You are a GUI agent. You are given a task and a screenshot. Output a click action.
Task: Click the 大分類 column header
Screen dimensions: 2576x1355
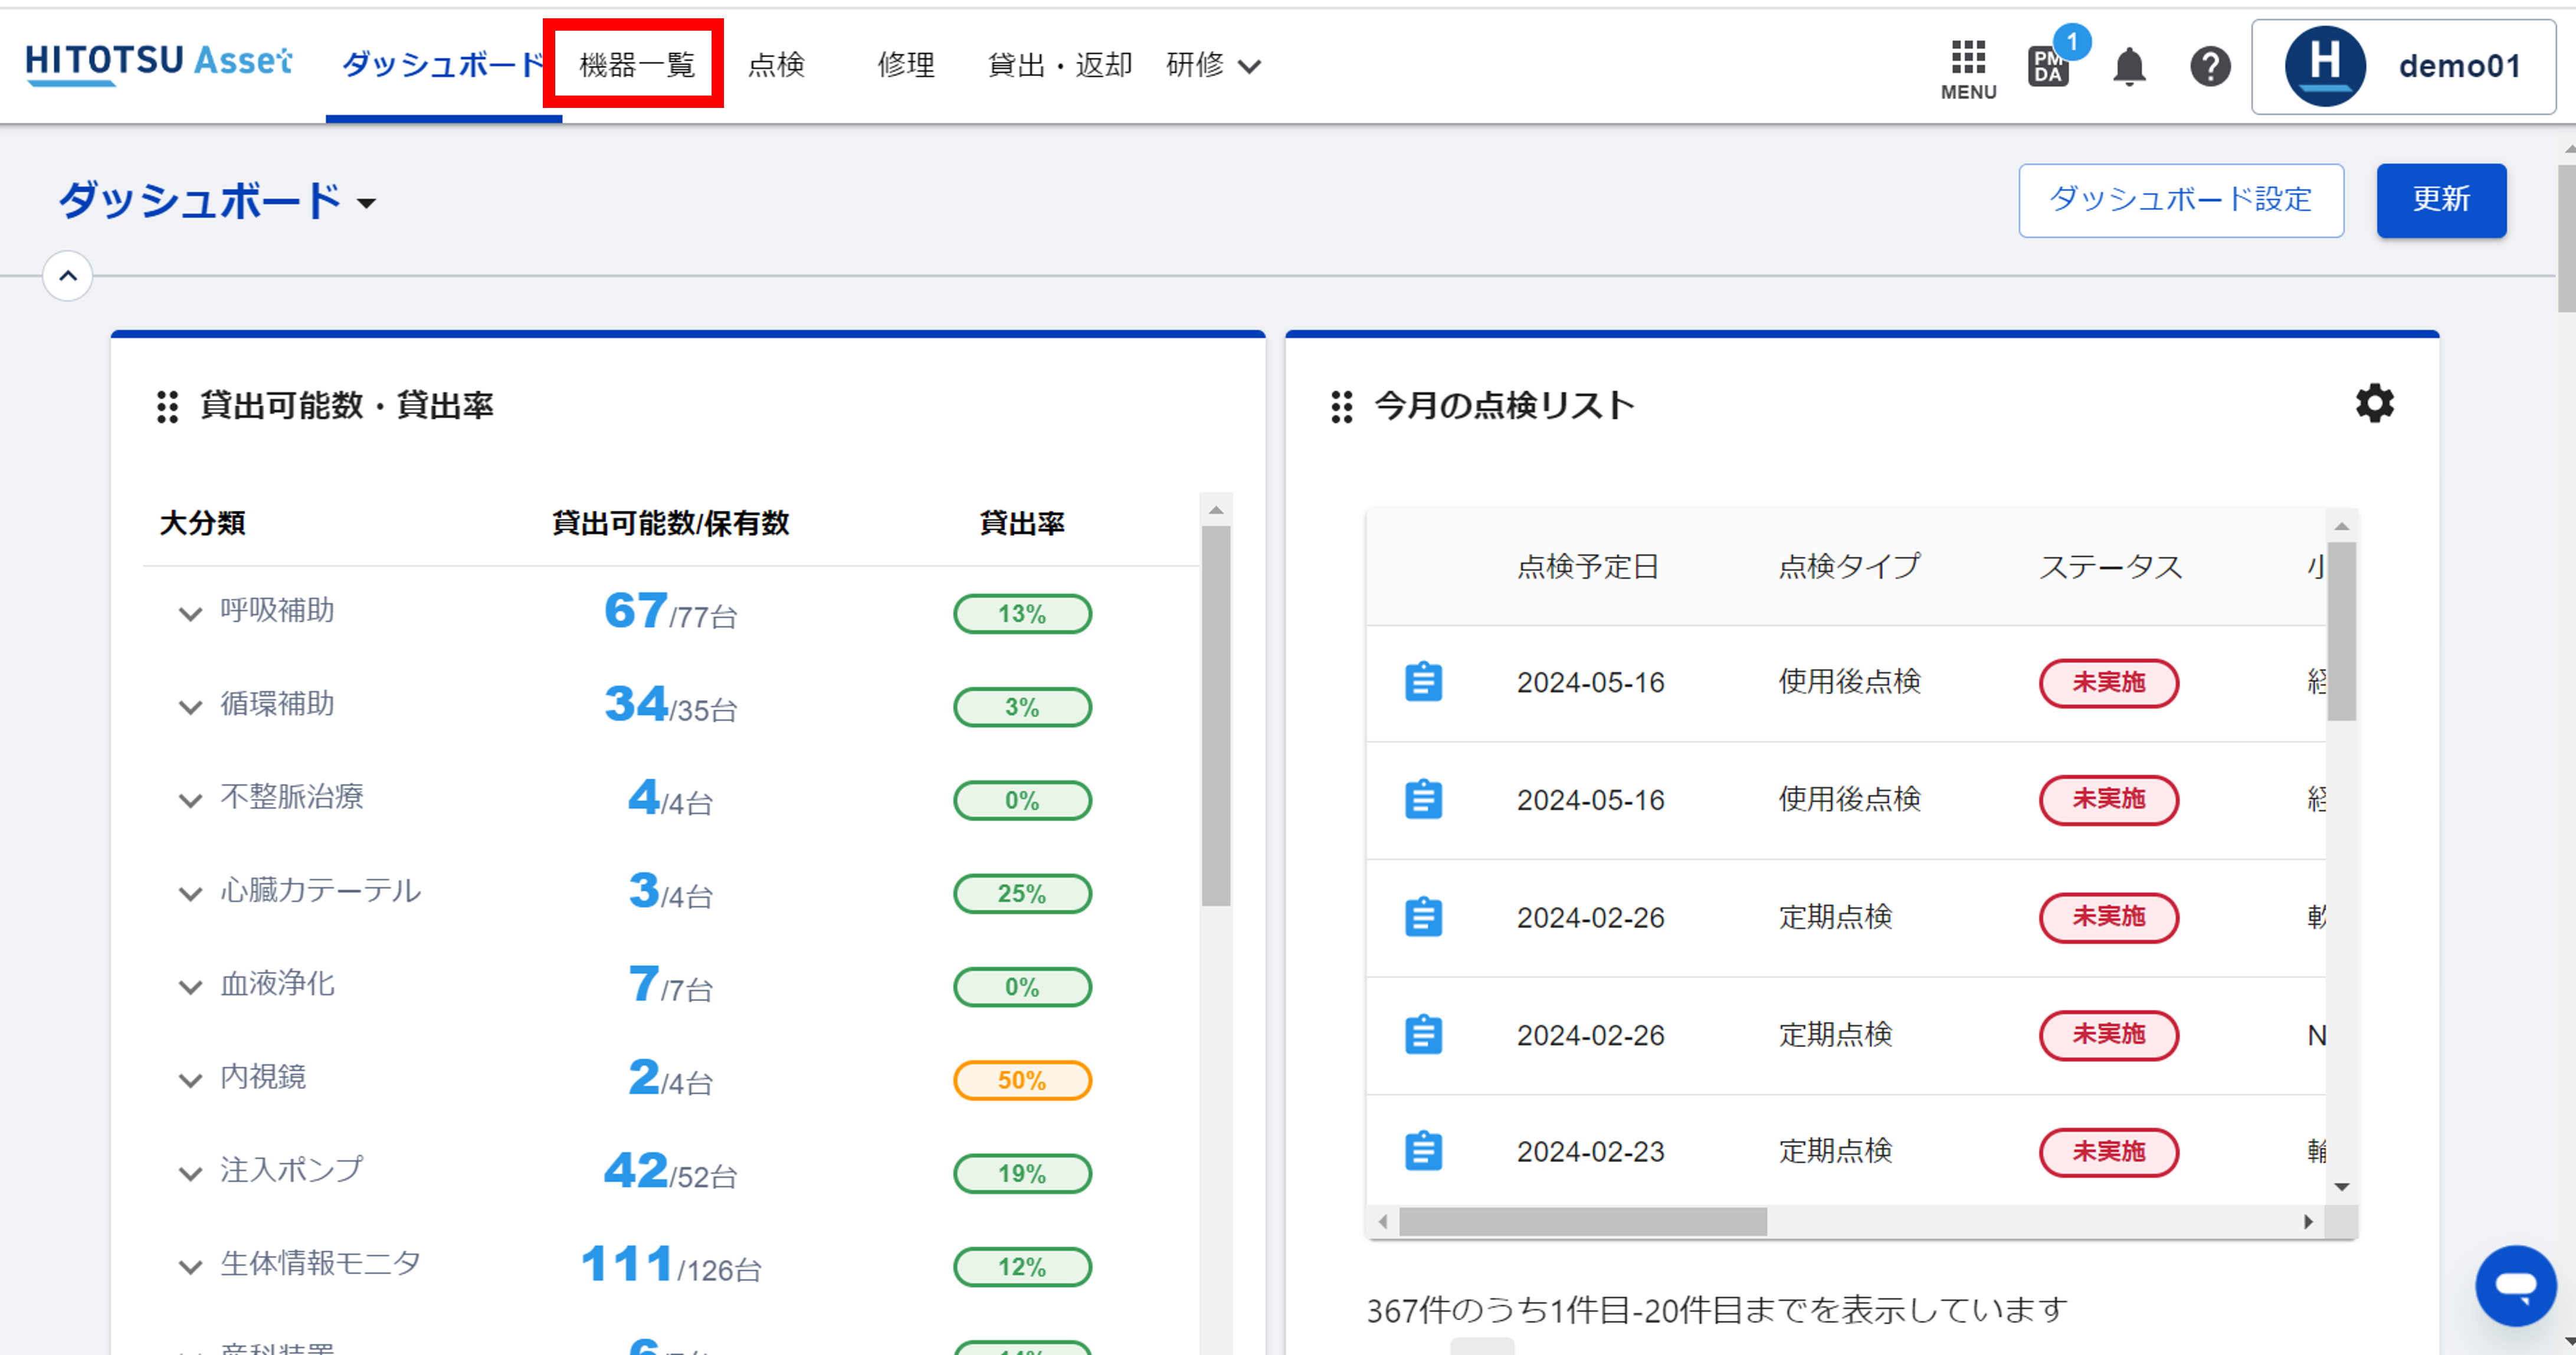[x=203, y=523]
